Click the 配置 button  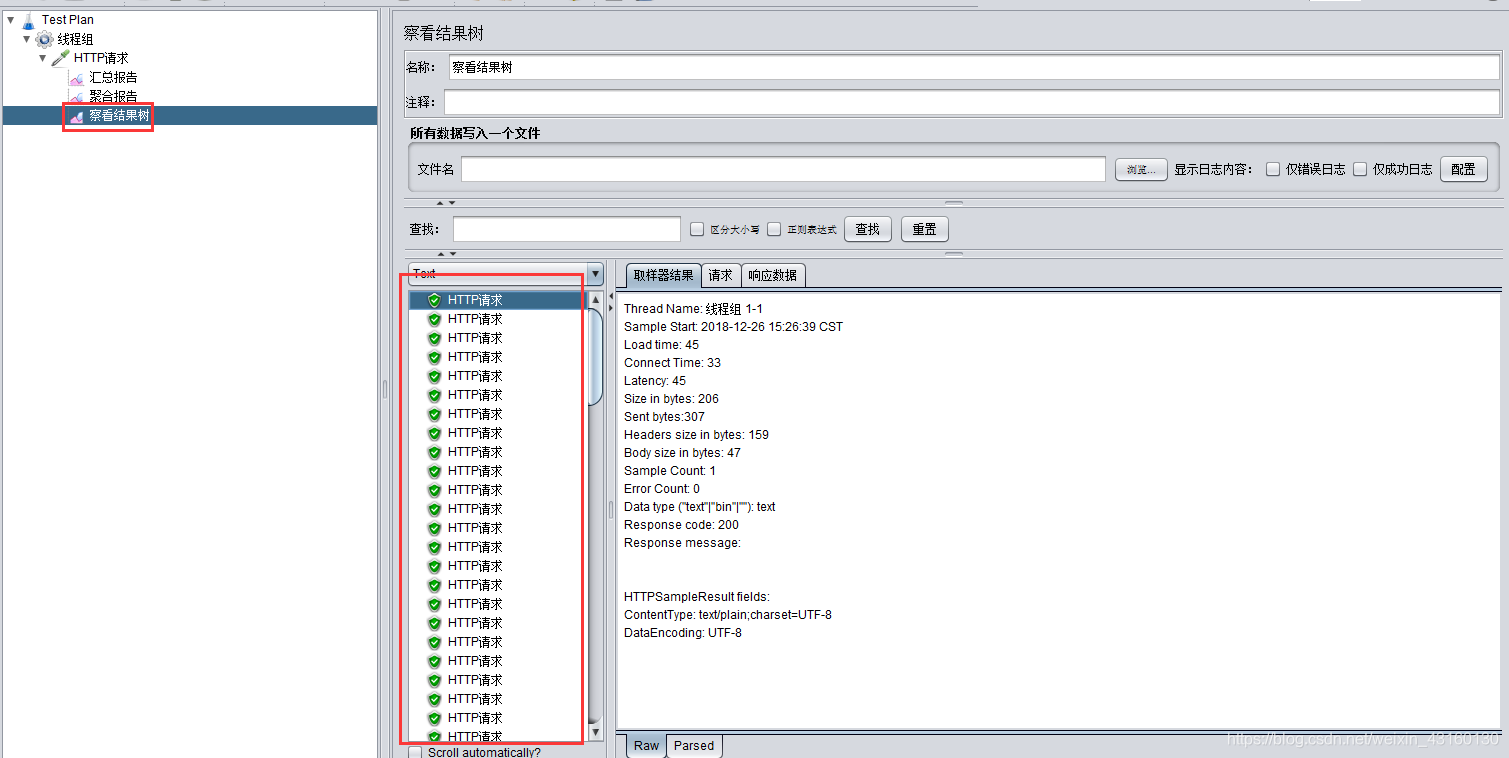tap(1463, 169)
